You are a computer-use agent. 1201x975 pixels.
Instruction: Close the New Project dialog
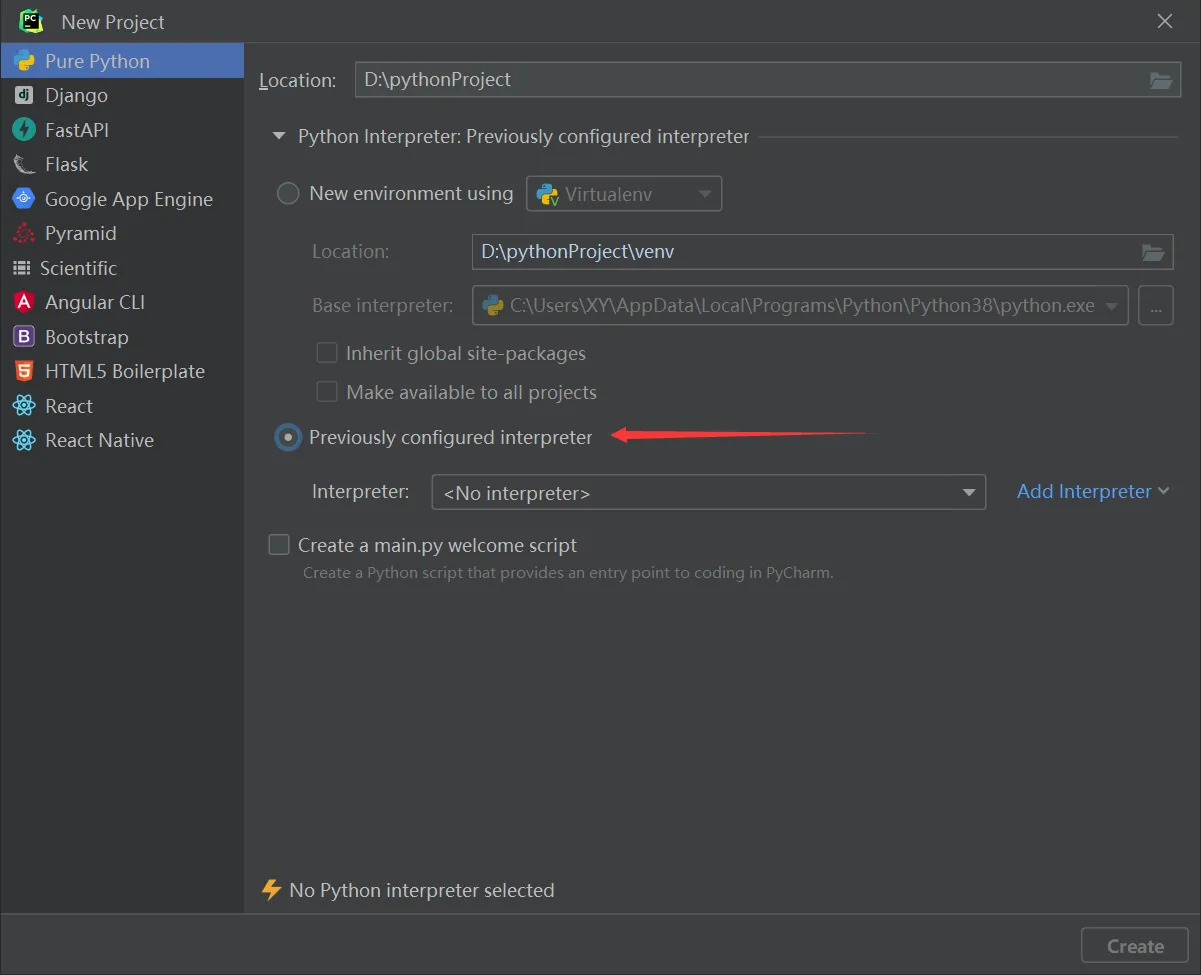(x=1165, y=21)
